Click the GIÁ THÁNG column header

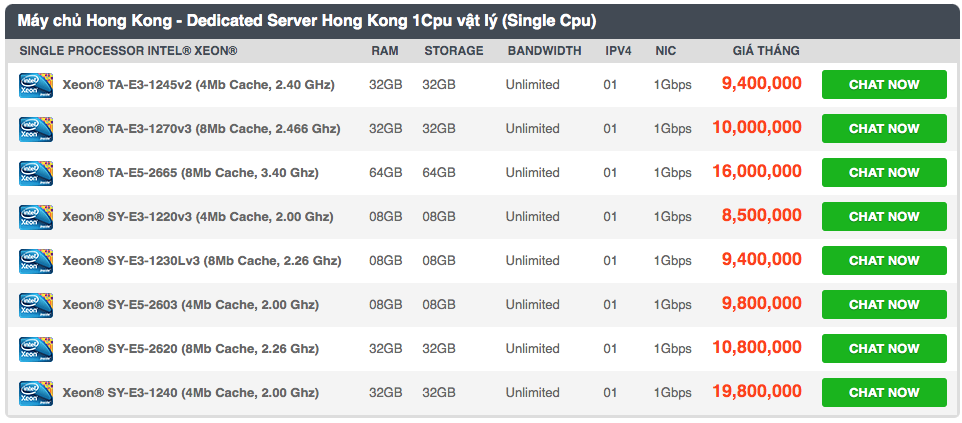(766, 51)
